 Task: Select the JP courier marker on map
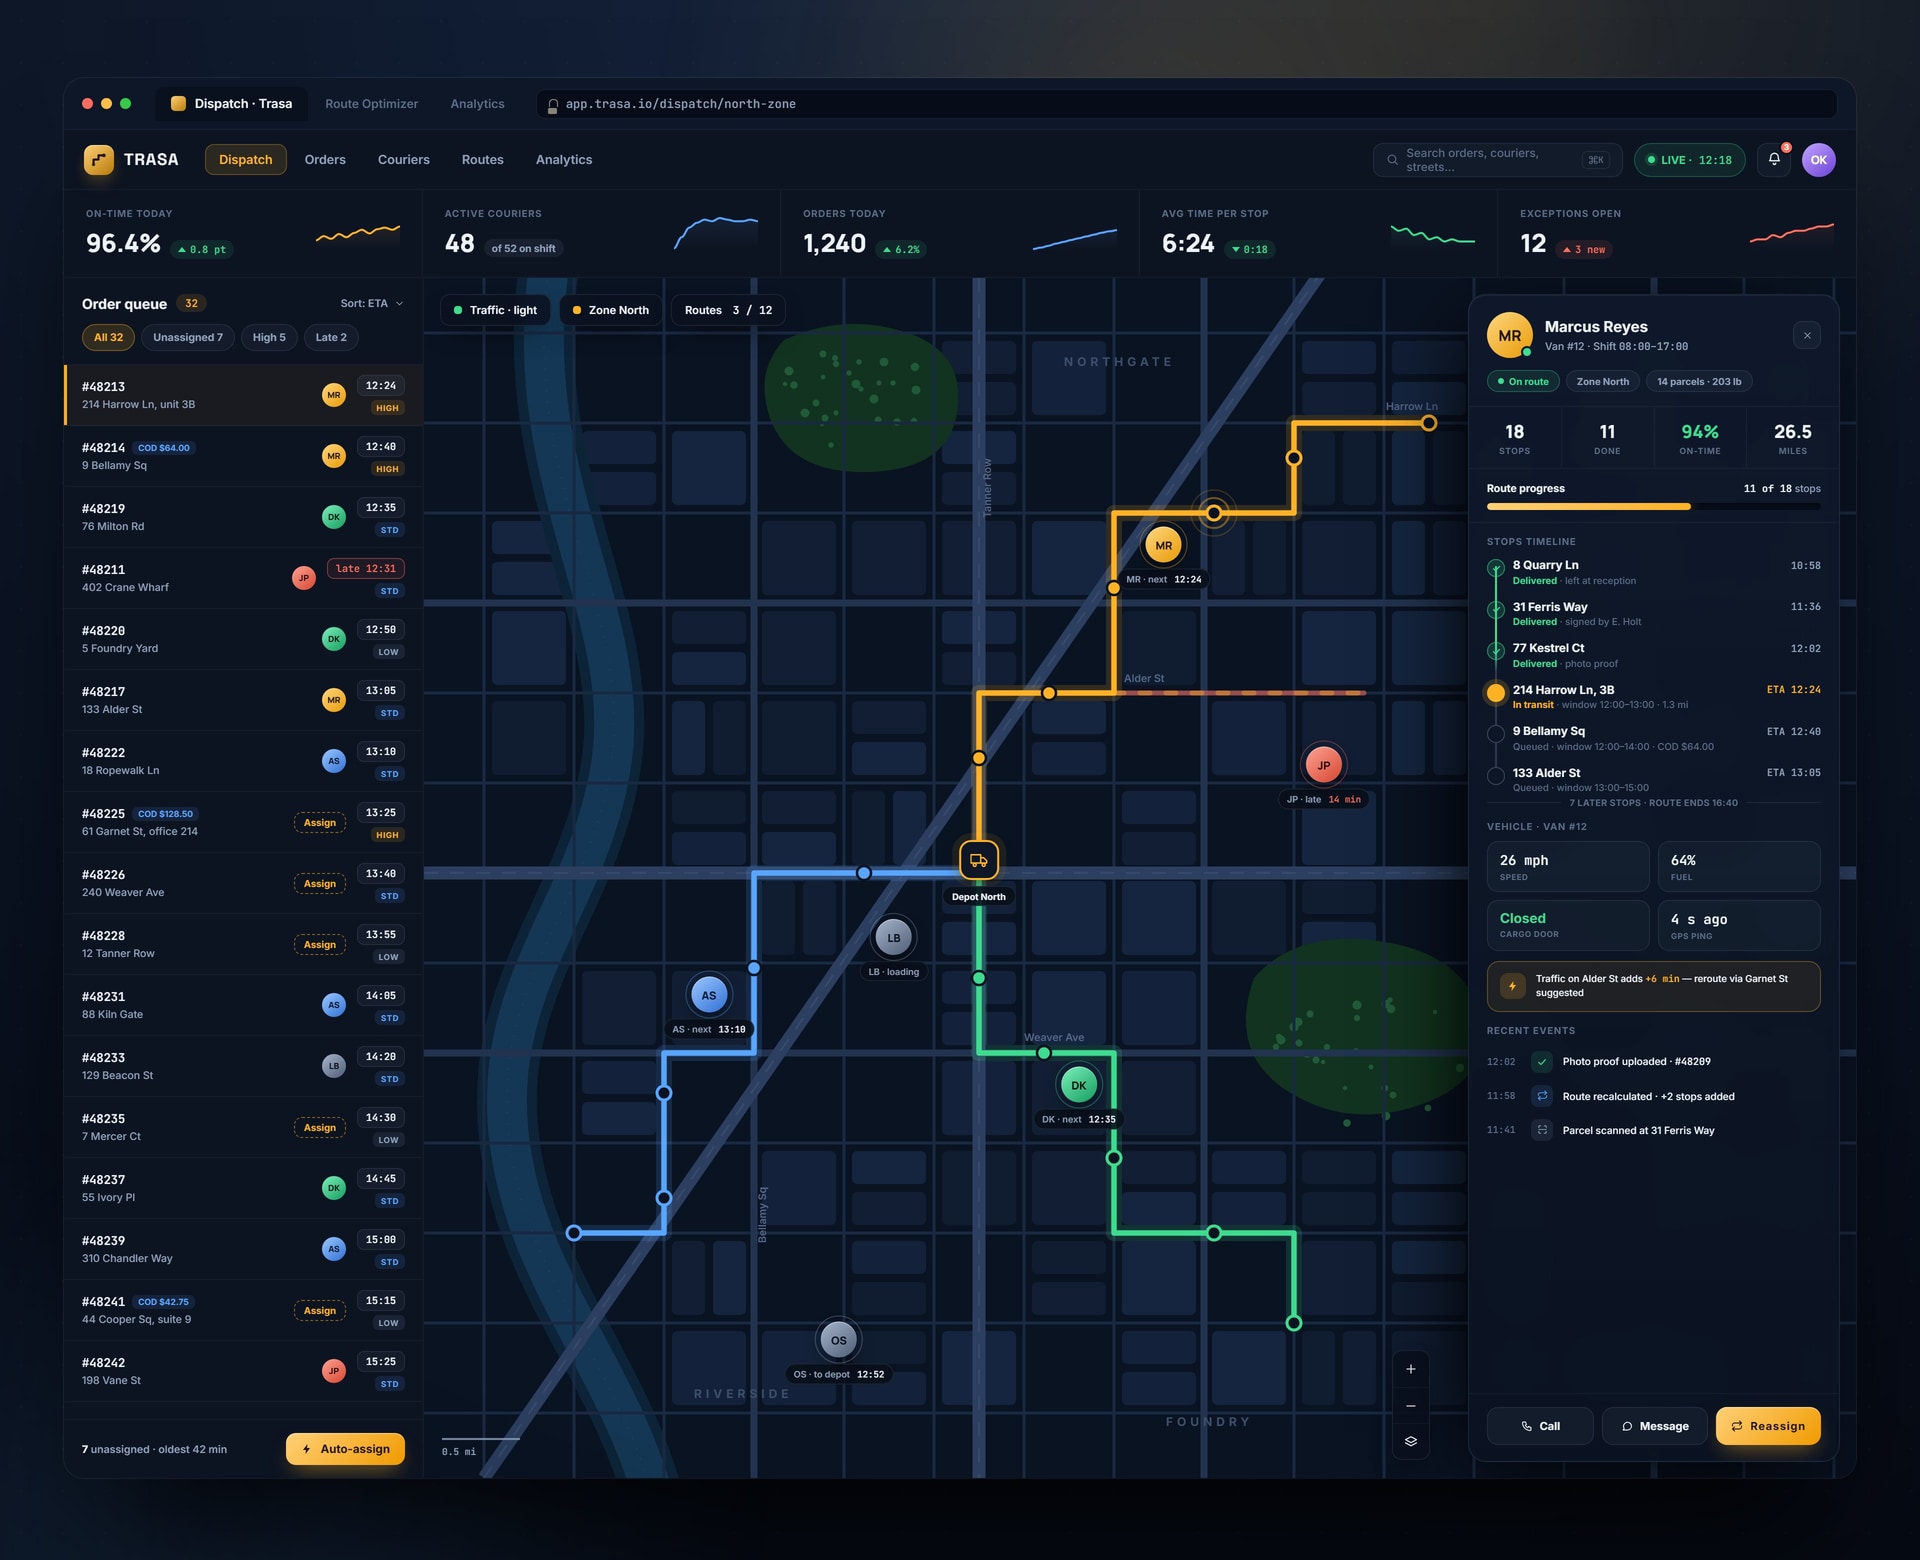click(x=1323, y=765)
